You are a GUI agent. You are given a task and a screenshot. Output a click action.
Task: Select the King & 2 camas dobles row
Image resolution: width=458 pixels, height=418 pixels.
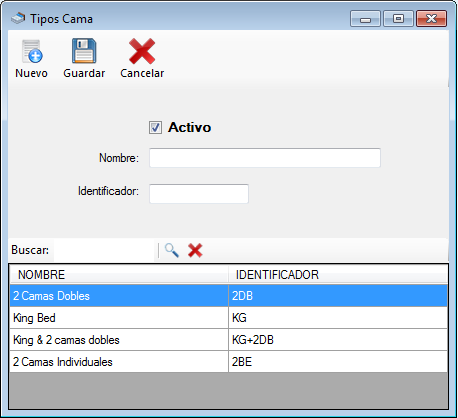coord(228,340)
